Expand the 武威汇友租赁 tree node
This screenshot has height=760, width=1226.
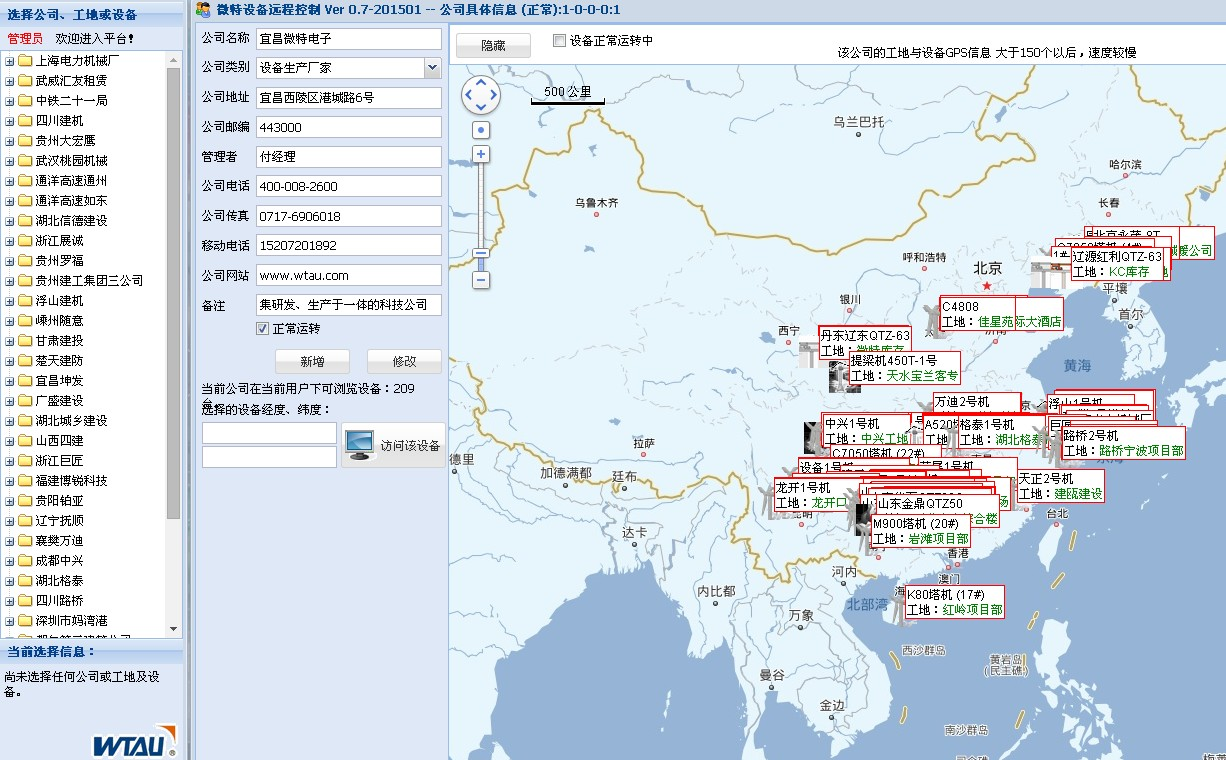coord(10,81)
